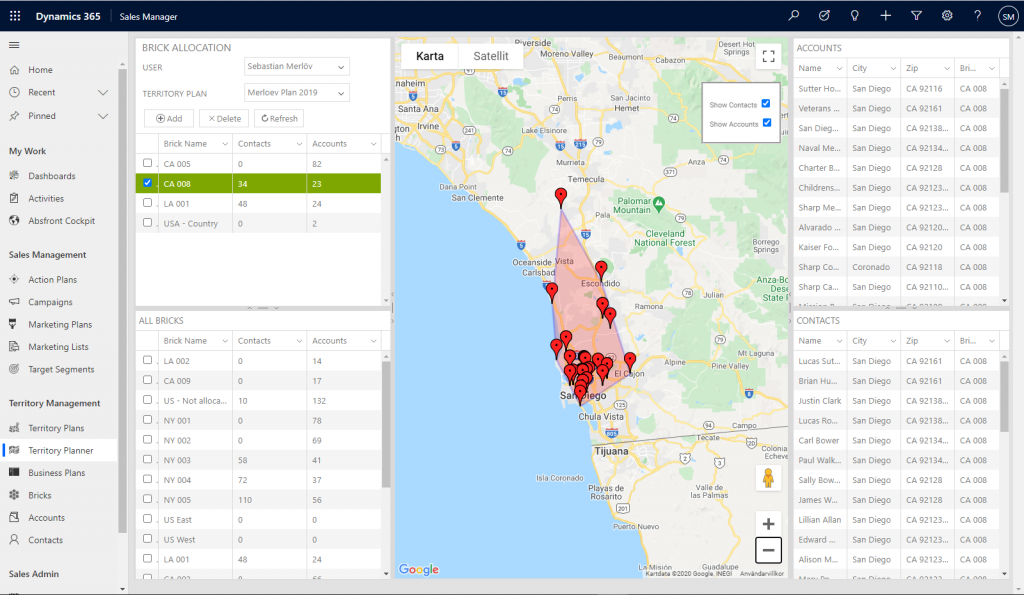The image size is (1024, 595).
Task: Select the Justin Clark contact row
Action: [897, 401]
